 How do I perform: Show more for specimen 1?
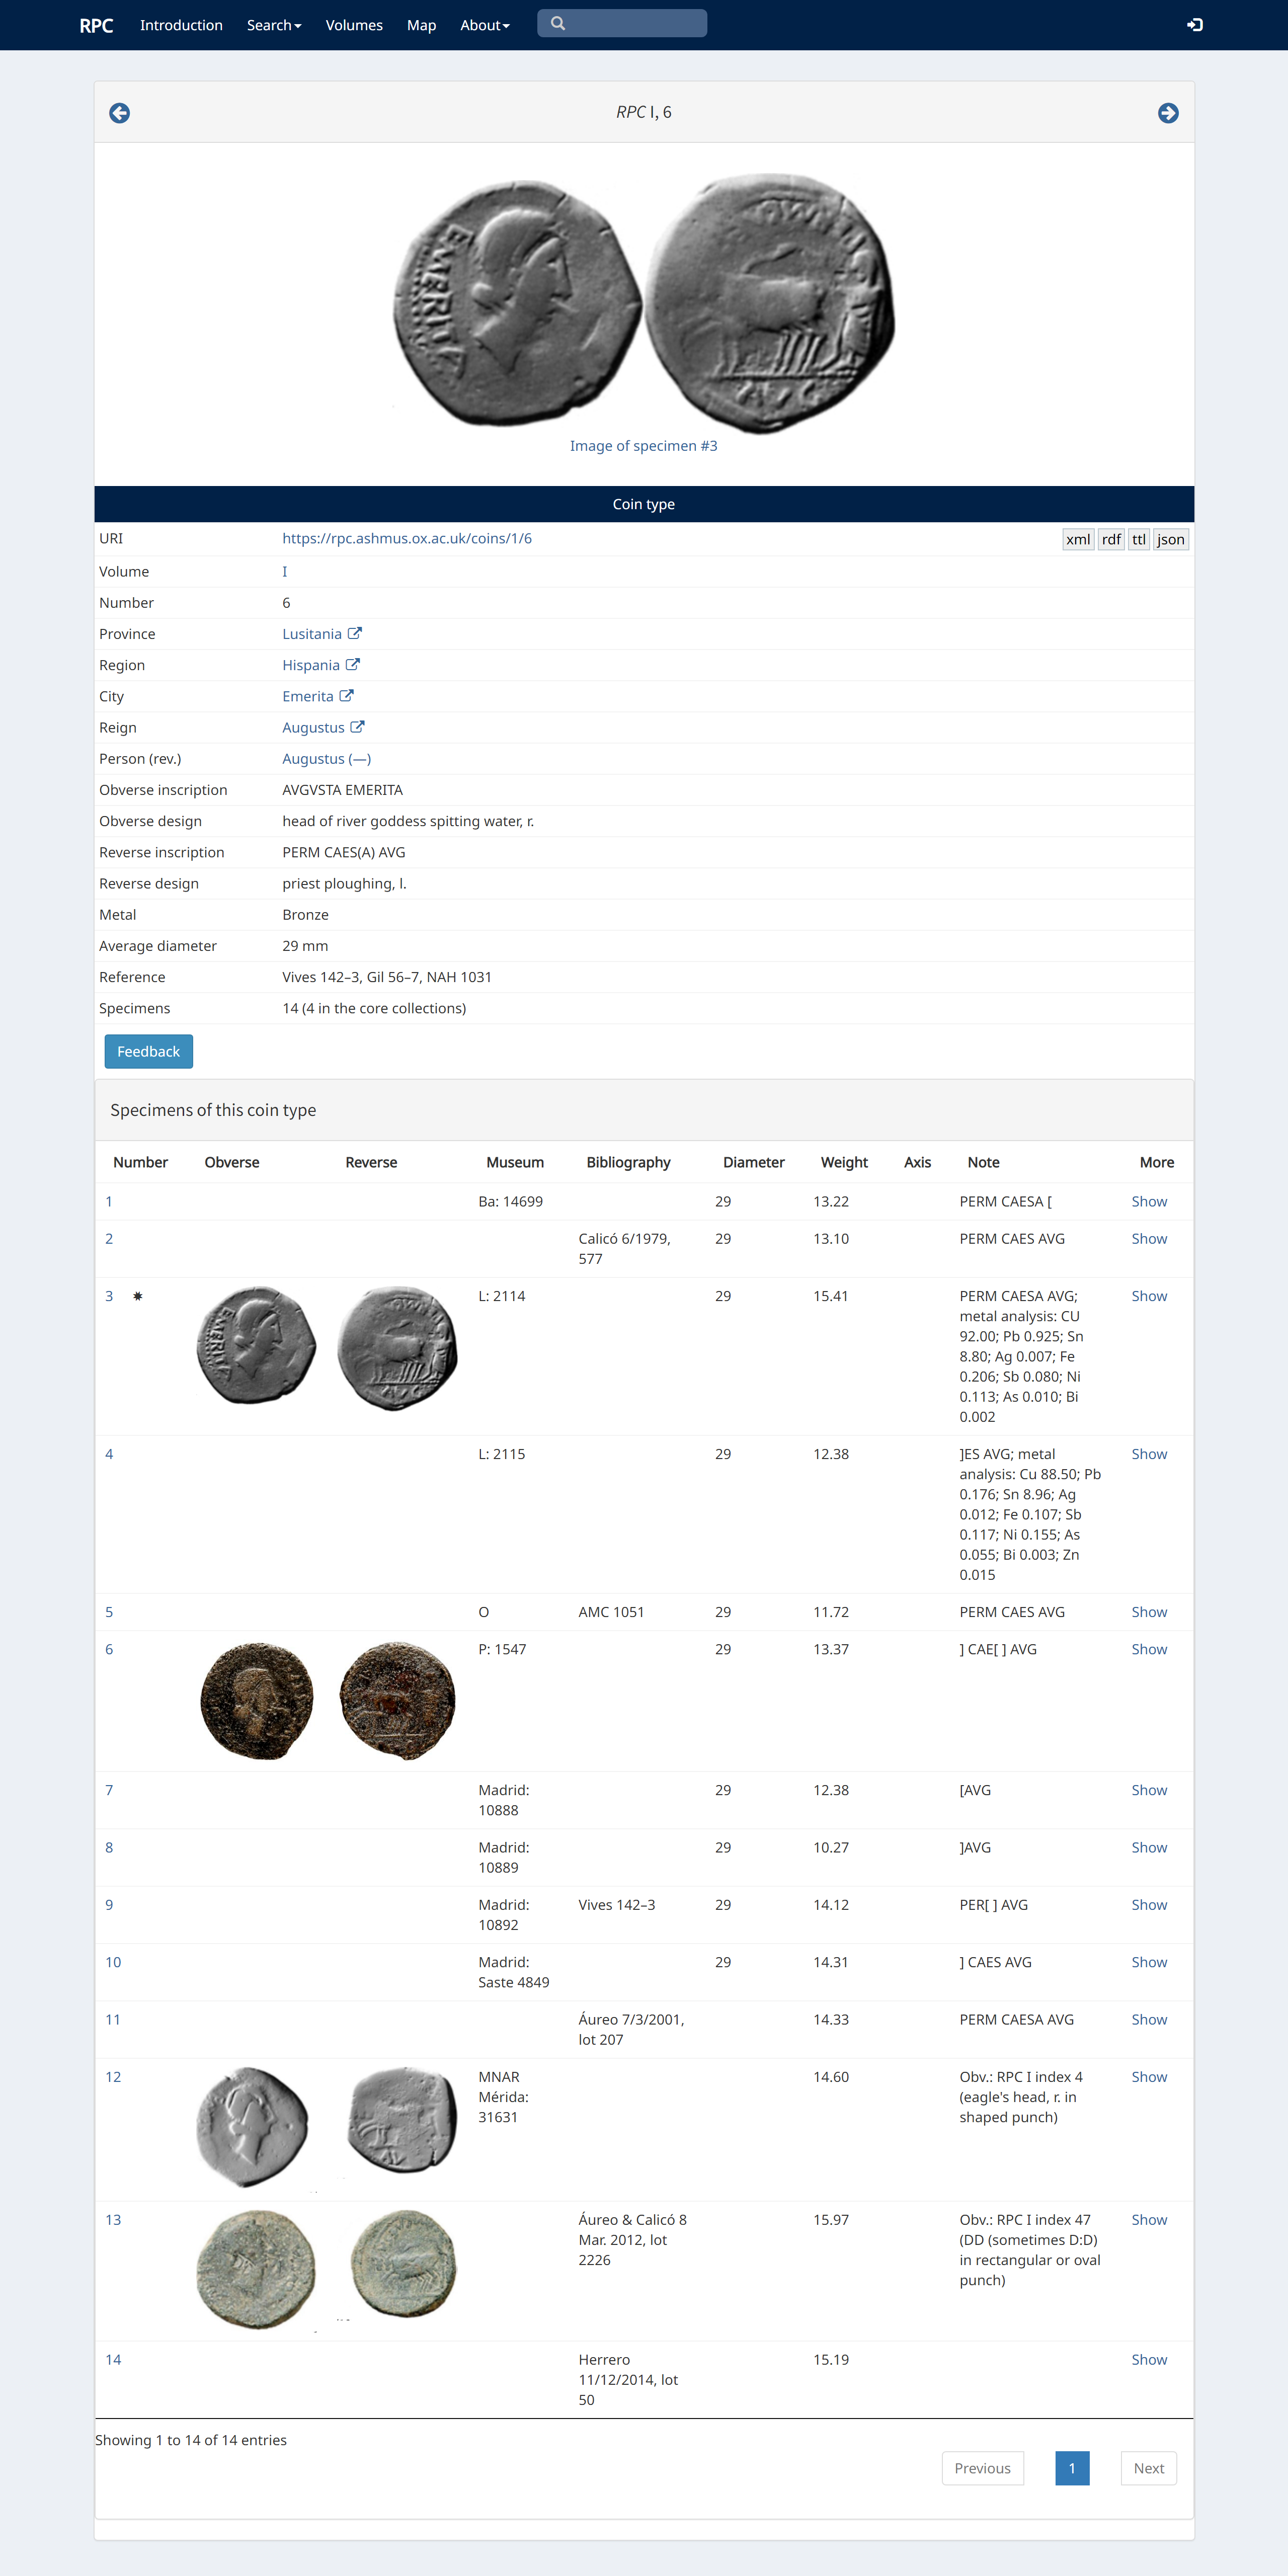point(1149,1201)
